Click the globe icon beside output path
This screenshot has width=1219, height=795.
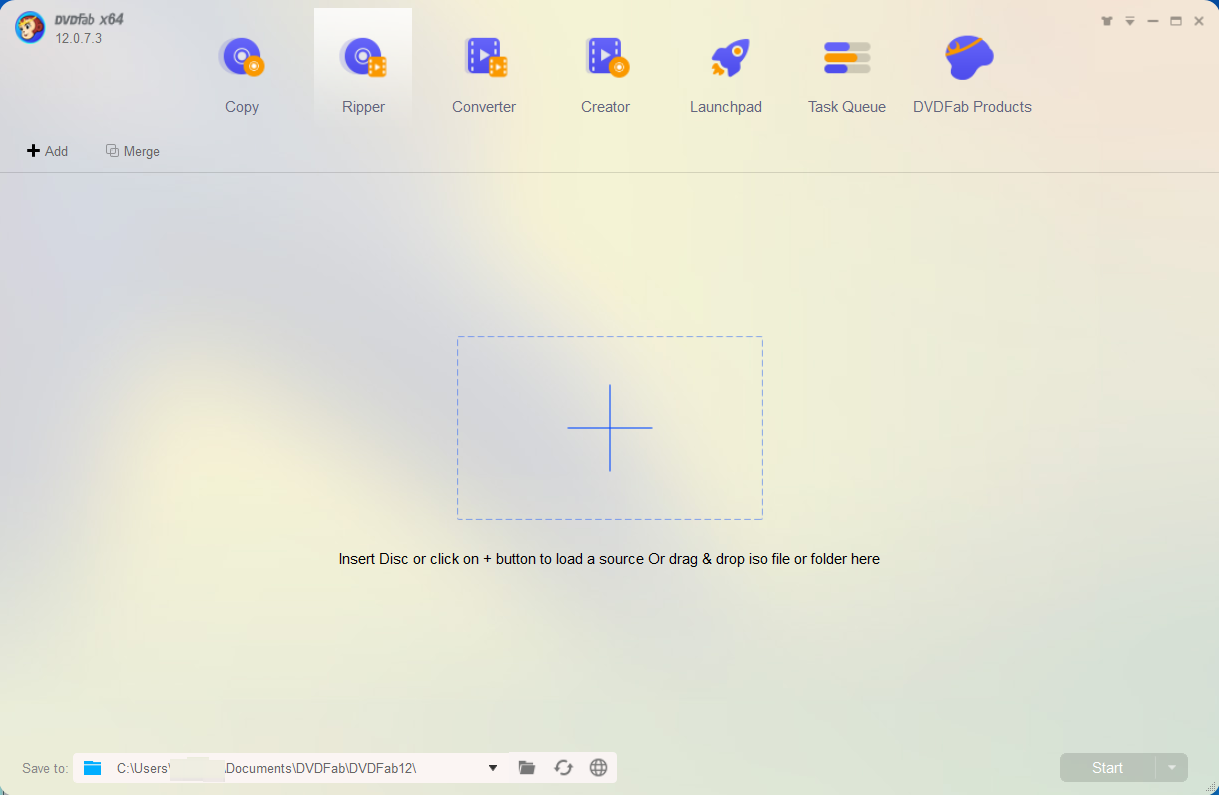599,768
